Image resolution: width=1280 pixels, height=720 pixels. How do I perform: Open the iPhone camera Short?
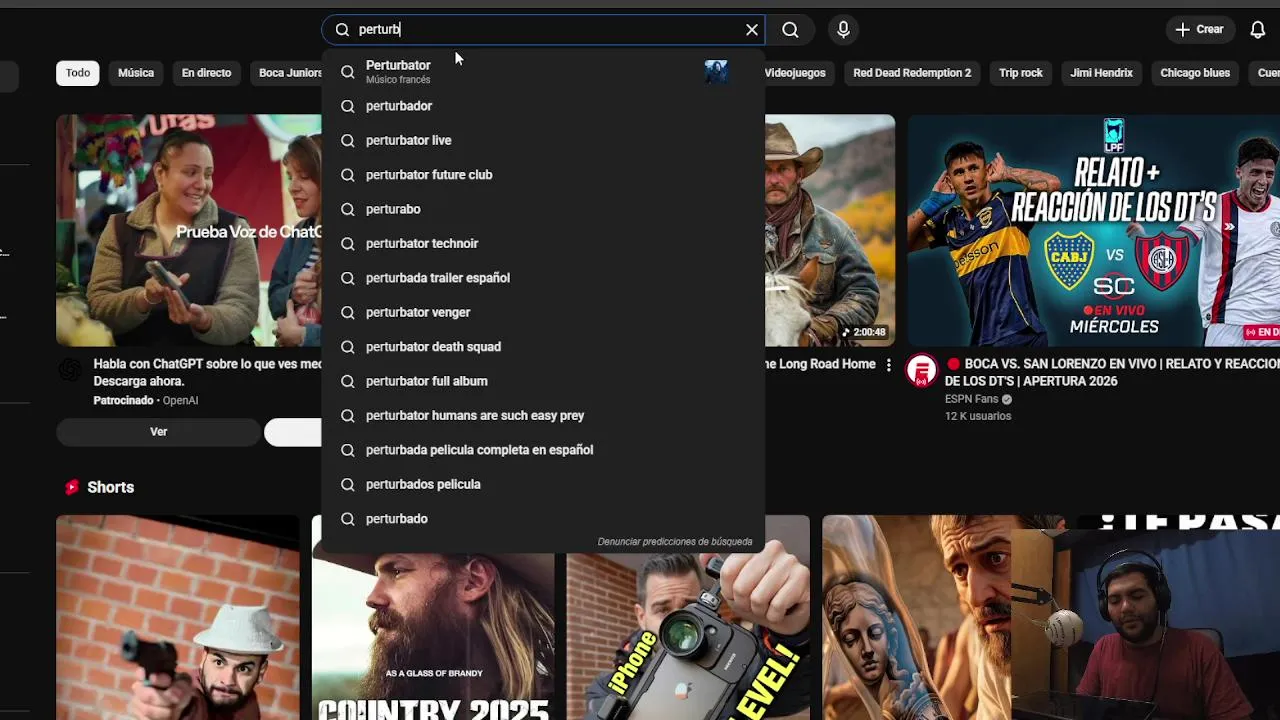[x=688, y=636]
